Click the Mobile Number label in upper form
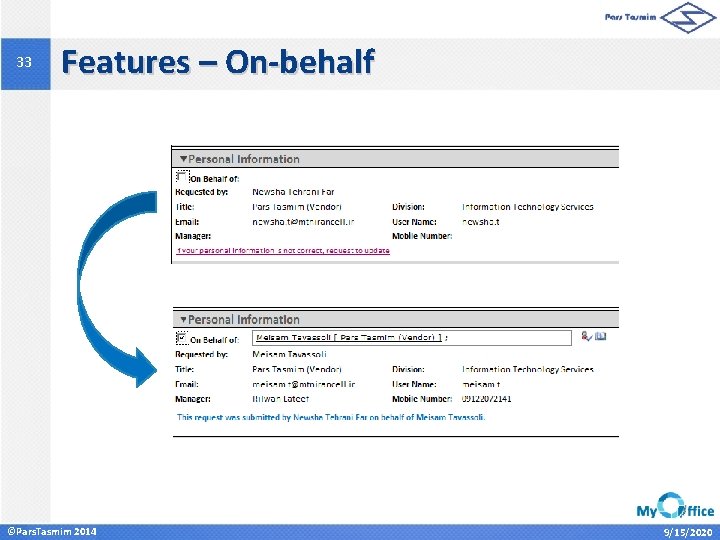720x540 pixels. click(x=422, y=236)
